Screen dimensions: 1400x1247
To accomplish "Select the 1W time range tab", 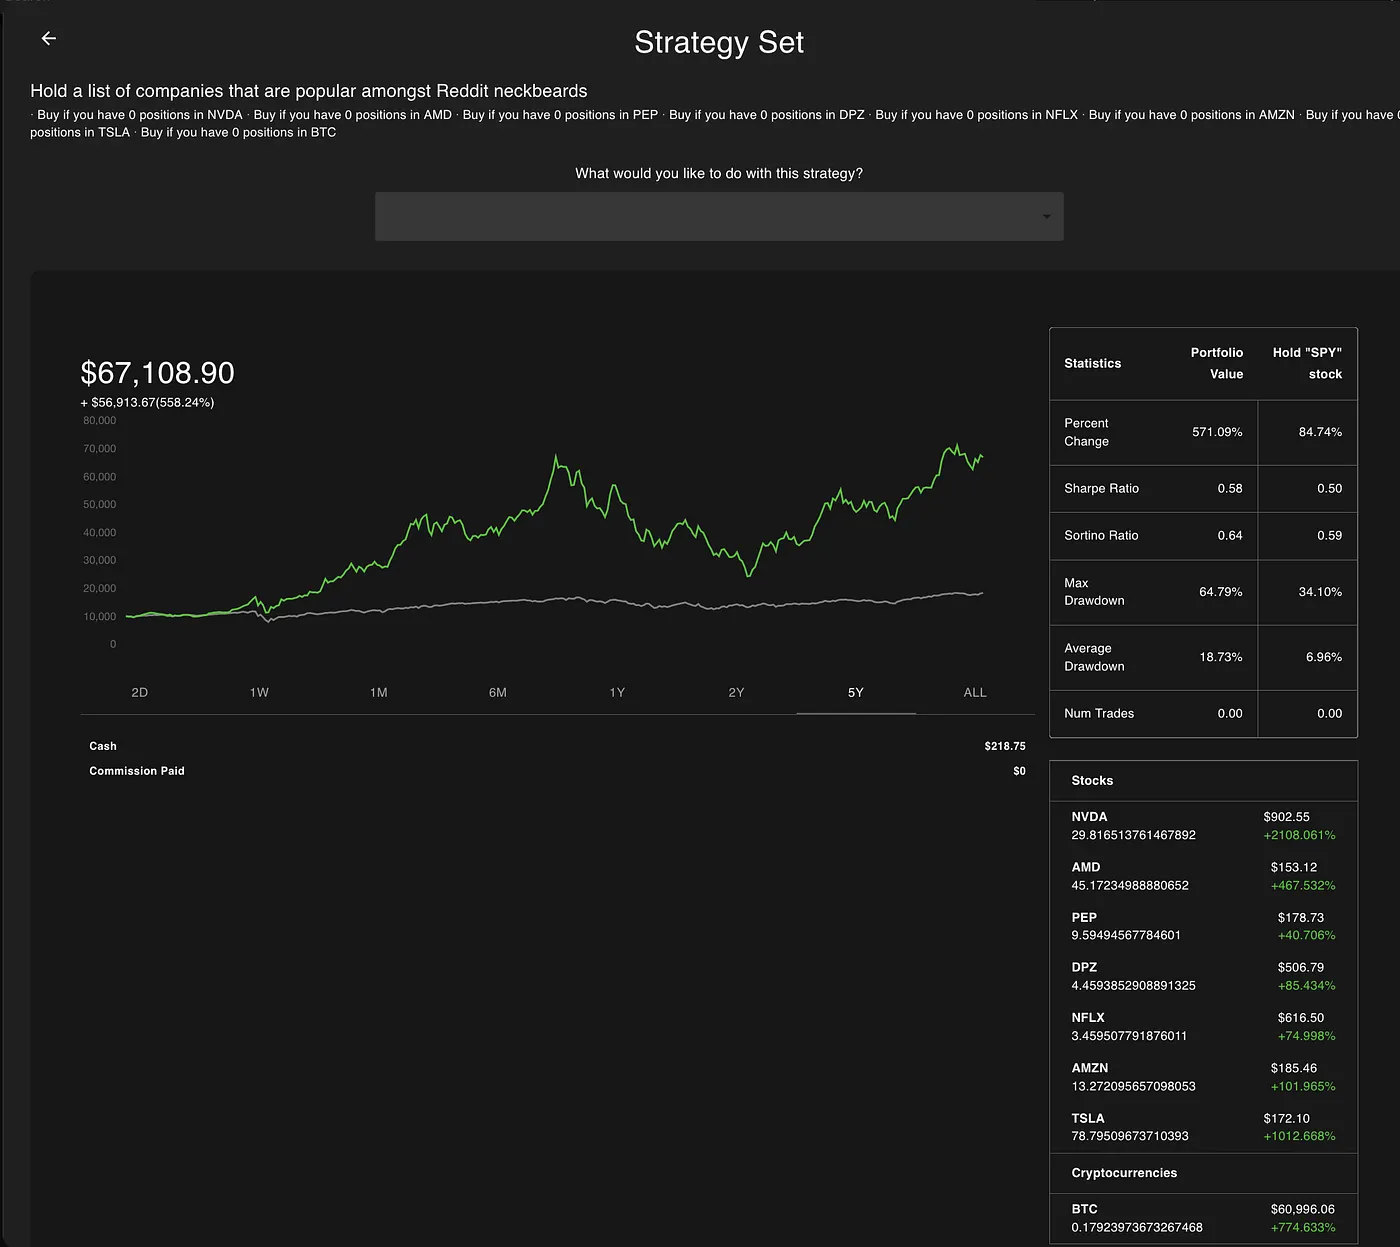I will tap(259, 692).
